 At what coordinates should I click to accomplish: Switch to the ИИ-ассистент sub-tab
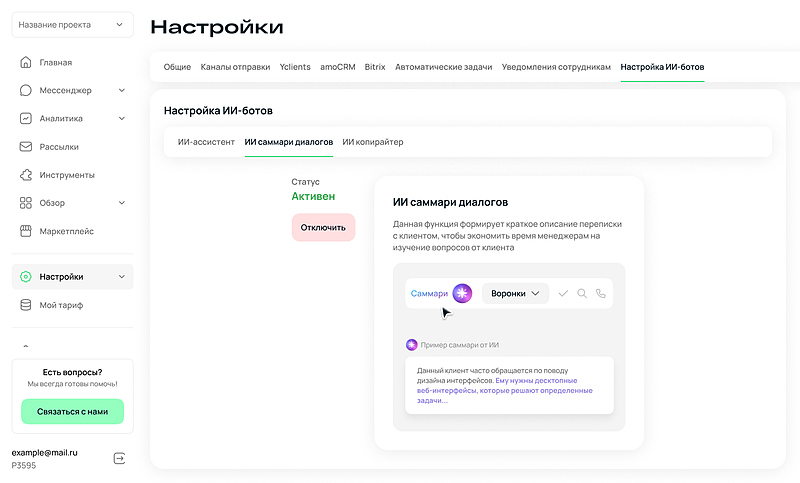206,142
